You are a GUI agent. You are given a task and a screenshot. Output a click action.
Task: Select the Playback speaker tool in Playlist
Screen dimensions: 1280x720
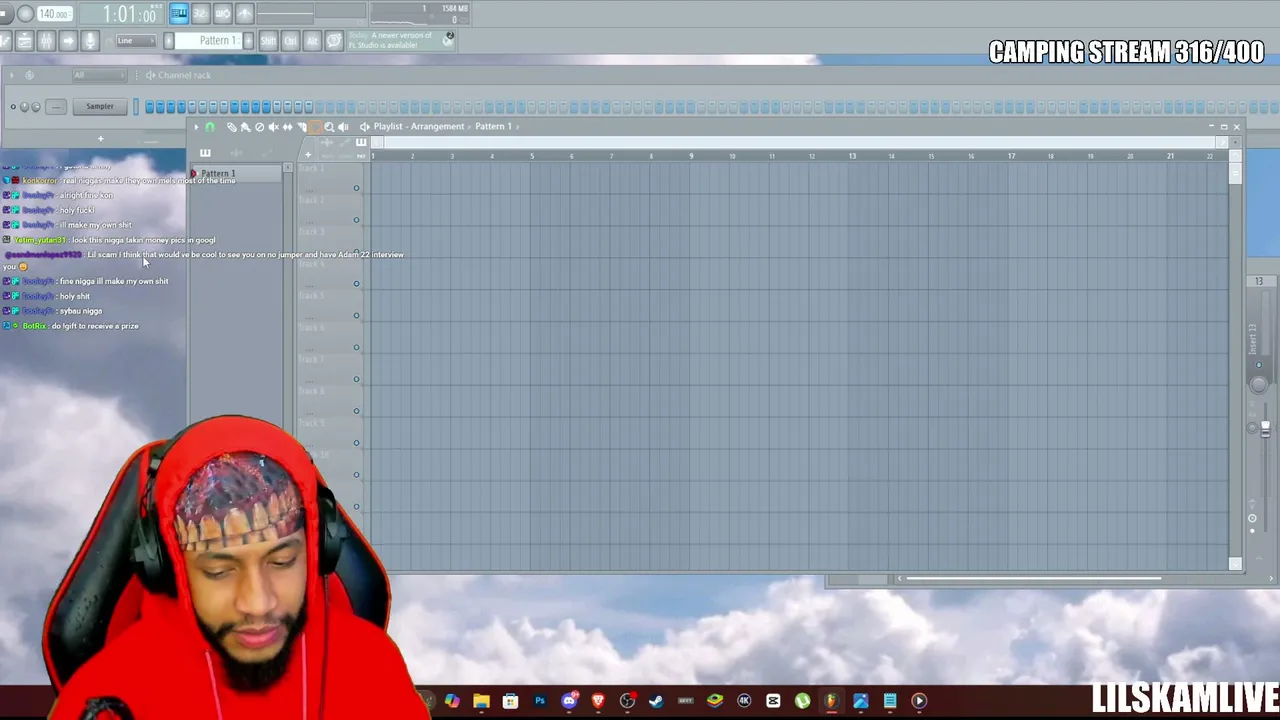(343, 127)
